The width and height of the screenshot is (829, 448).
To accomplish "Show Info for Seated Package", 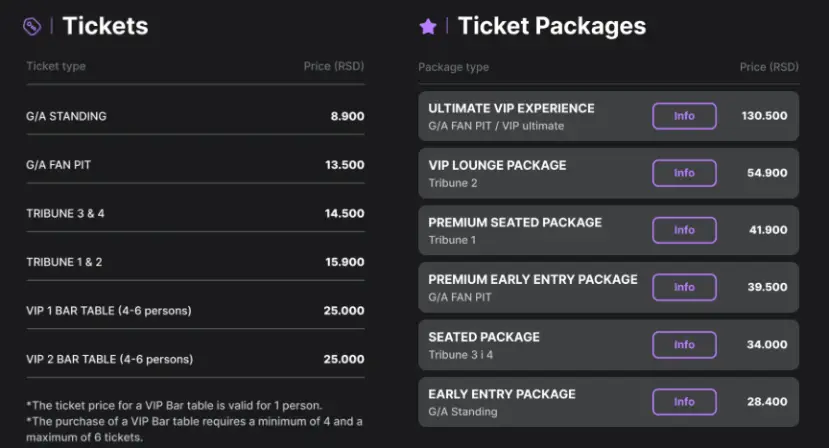I will point(684,344).
